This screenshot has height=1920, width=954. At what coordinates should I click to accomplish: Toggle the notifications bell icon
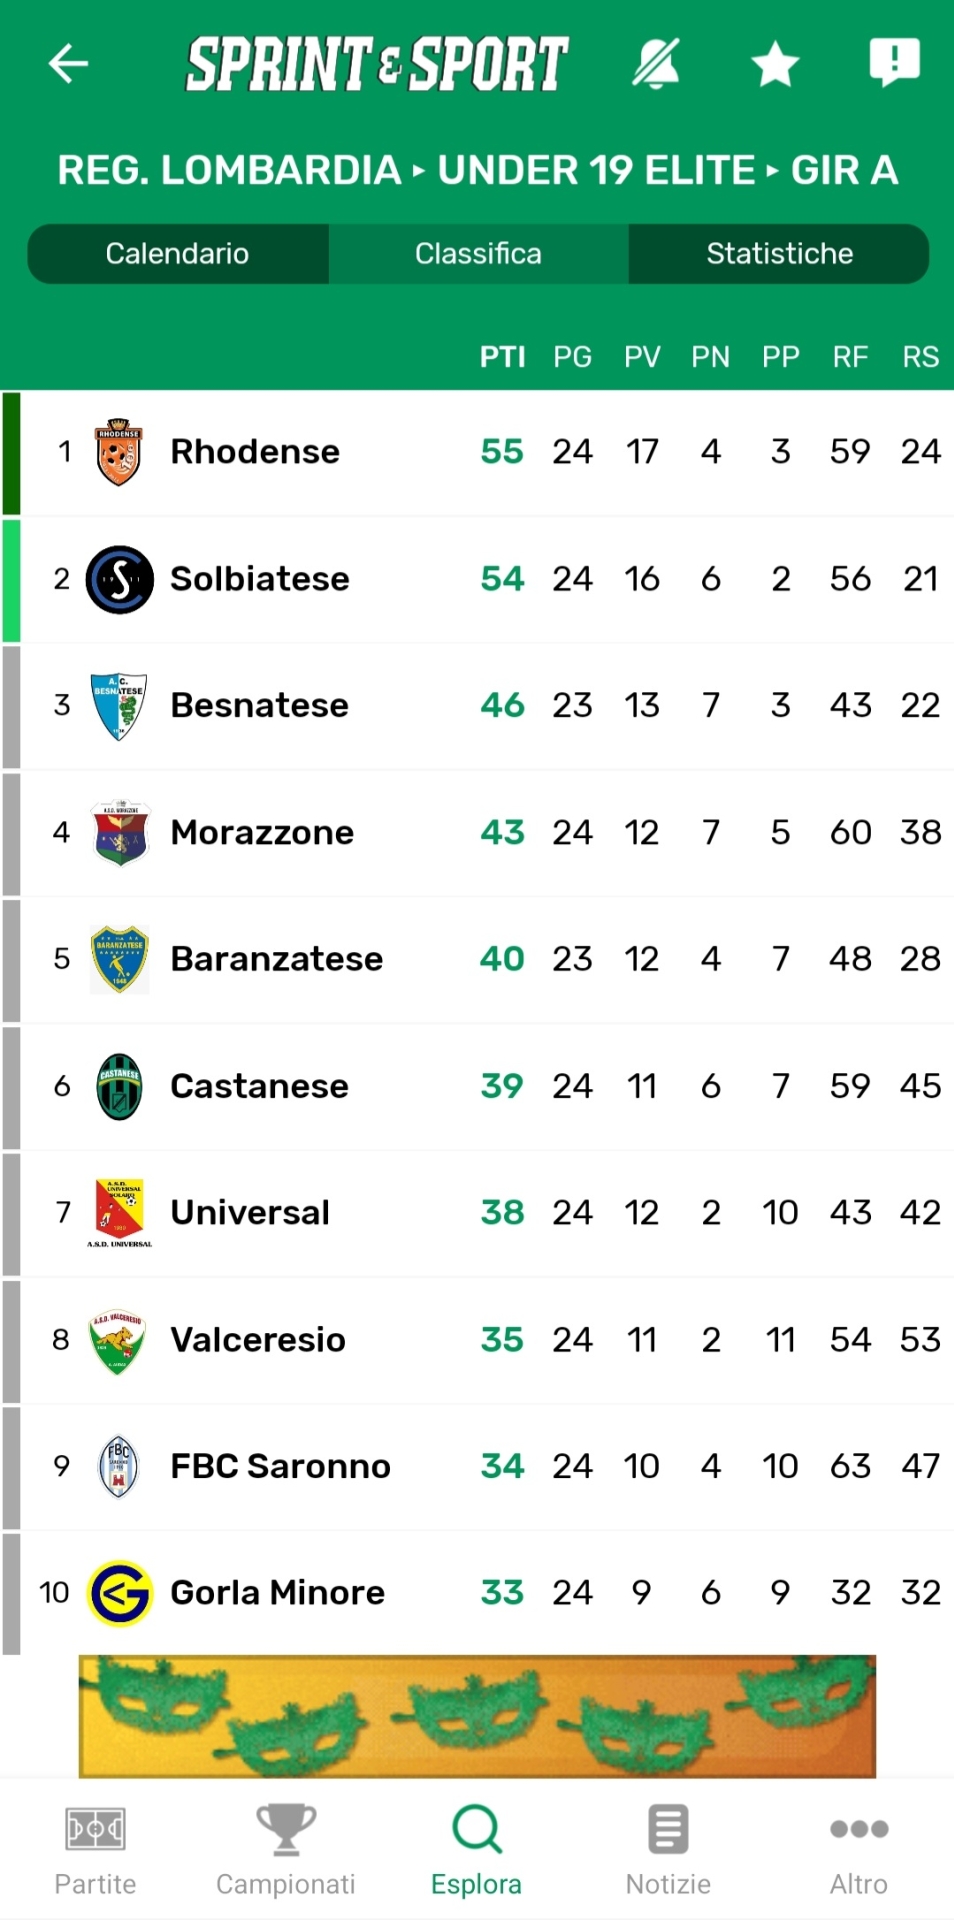point(656,64)
